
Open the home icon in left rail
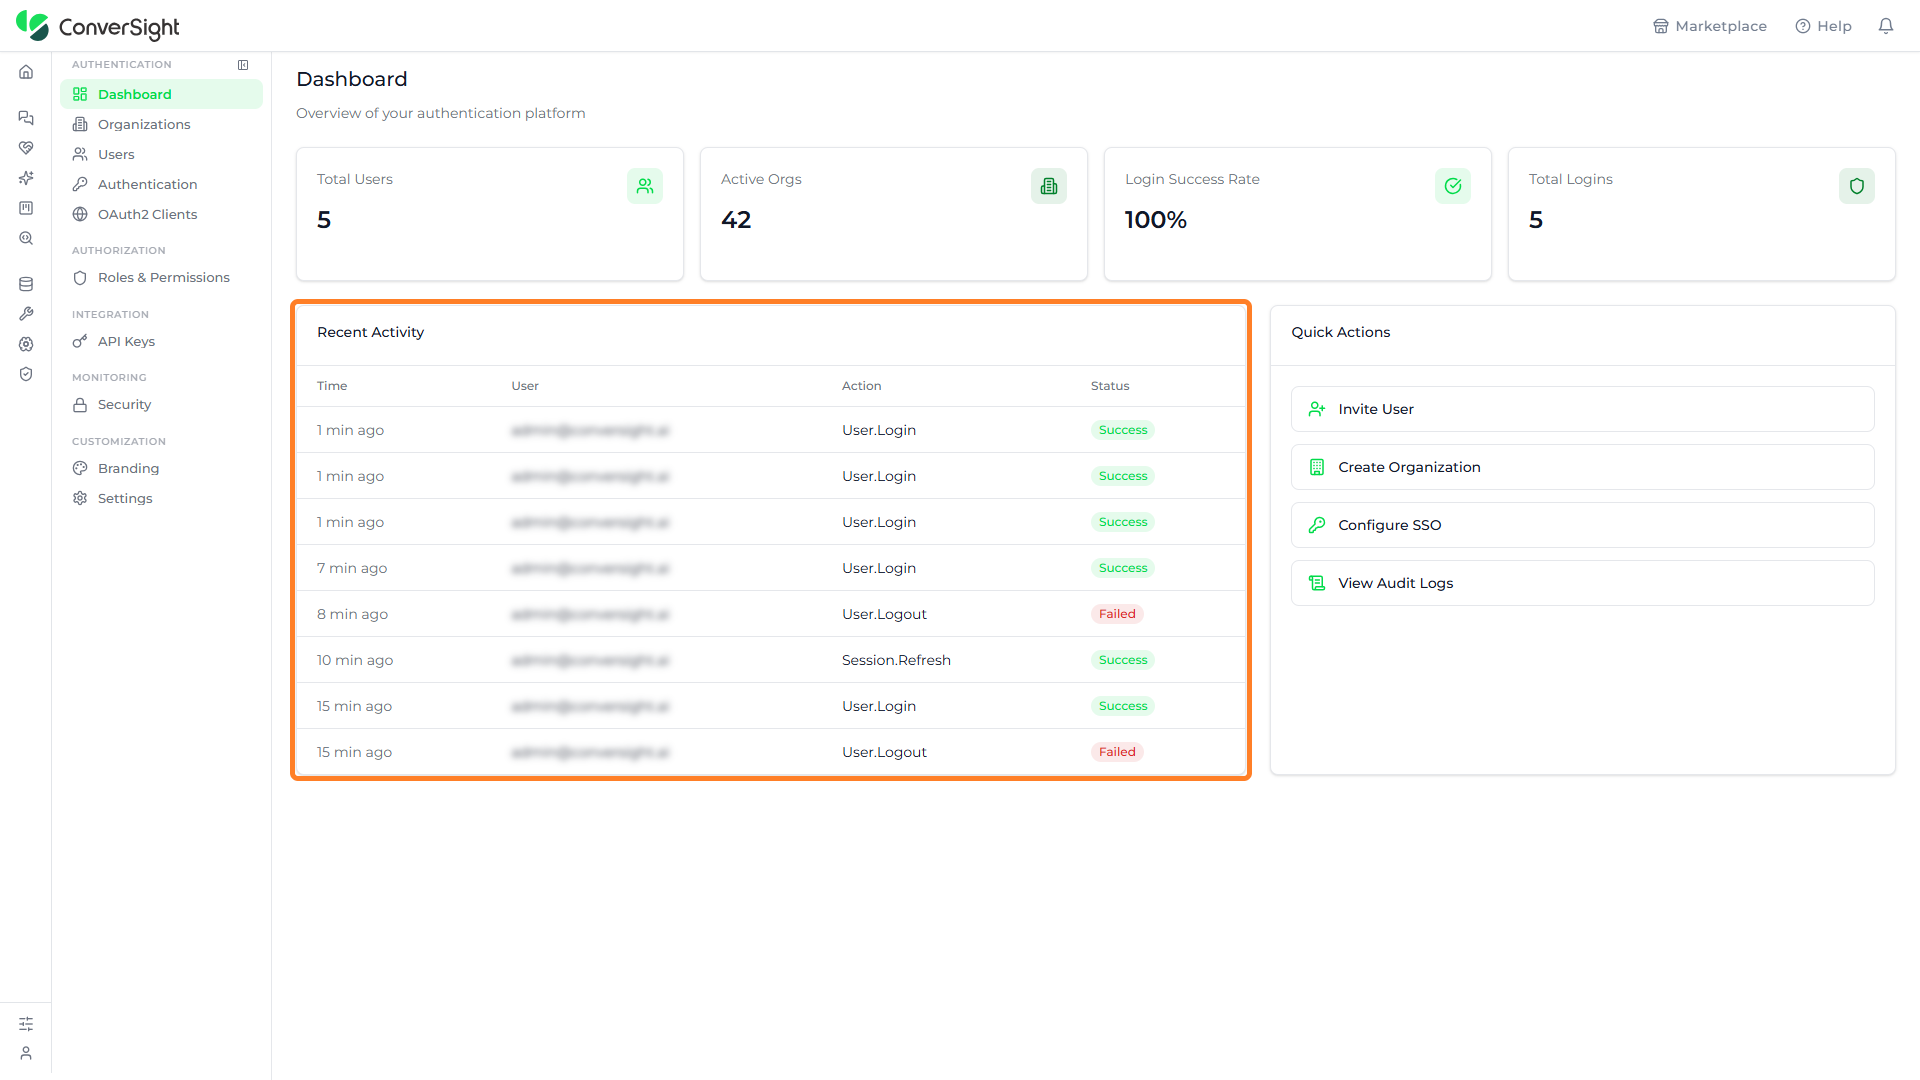point(26,72)
